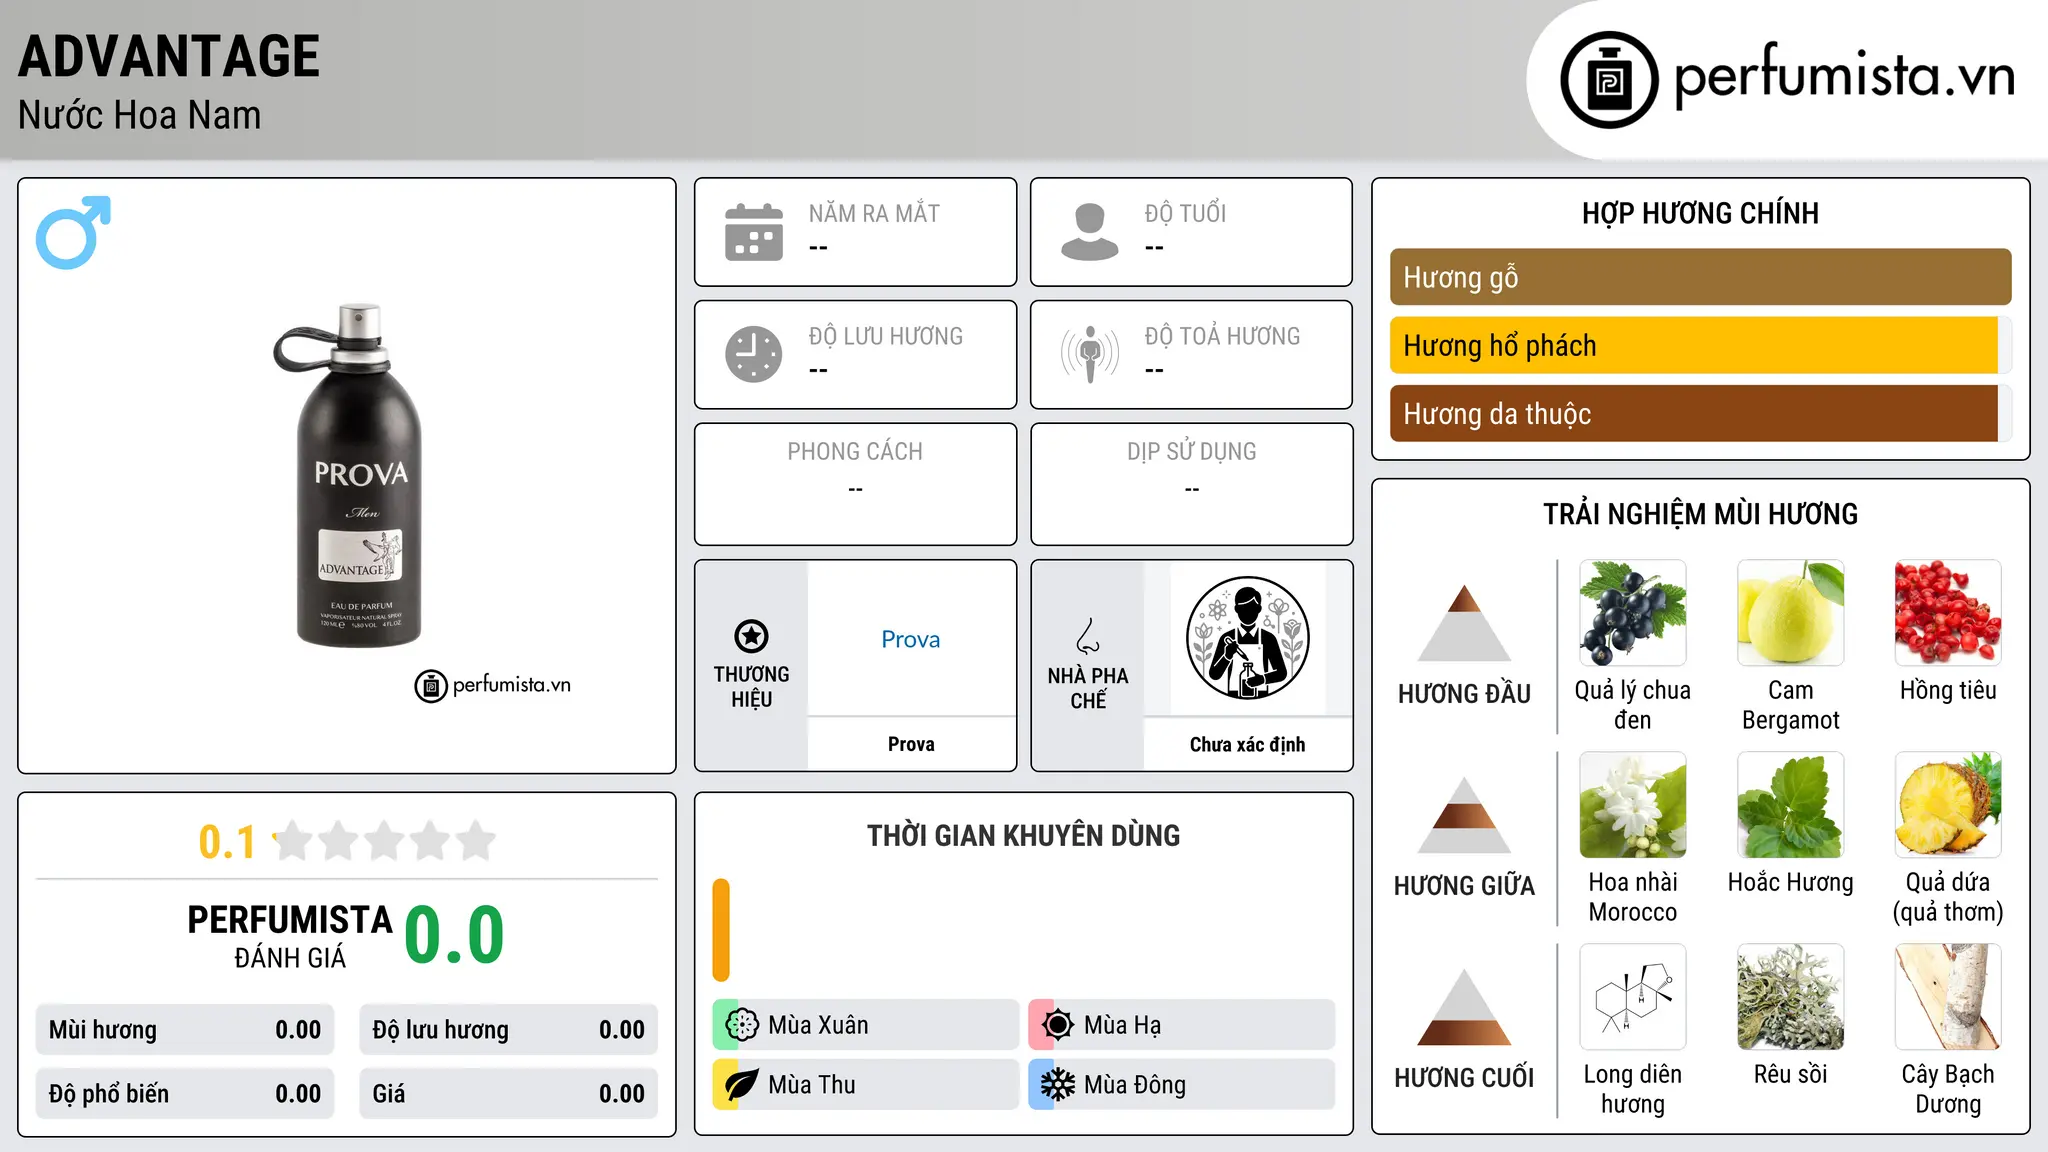The height and width of the screenshot is (1152, 2048).
Task: Click the male gender symbol icon
Action: pyautogui.click(x=73, y=232)
